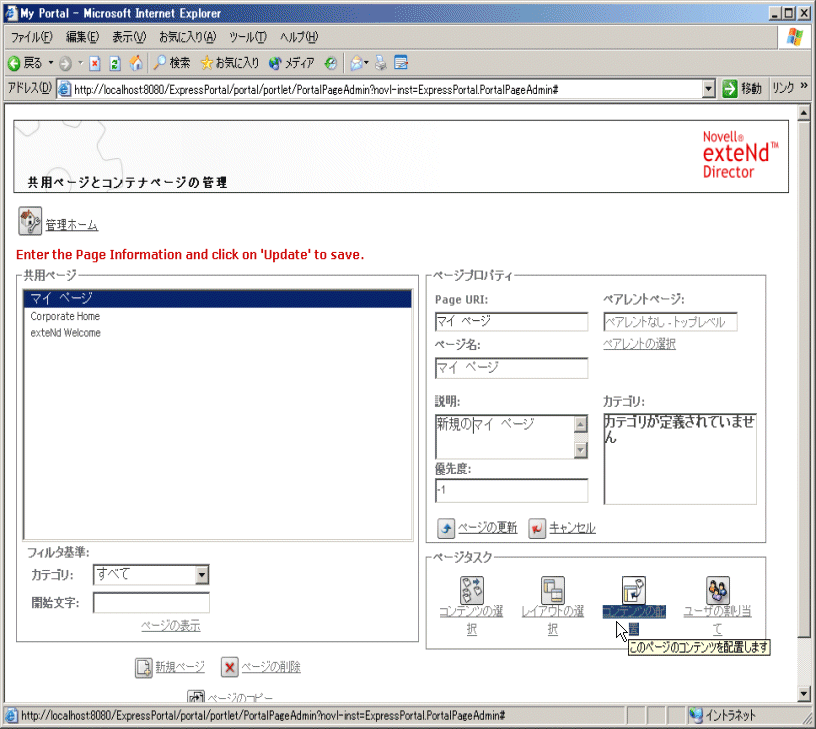Viewport: 816px width, 729px height.
Task: Click the Novell exteNd Director logo
Action: click(740, 155)
